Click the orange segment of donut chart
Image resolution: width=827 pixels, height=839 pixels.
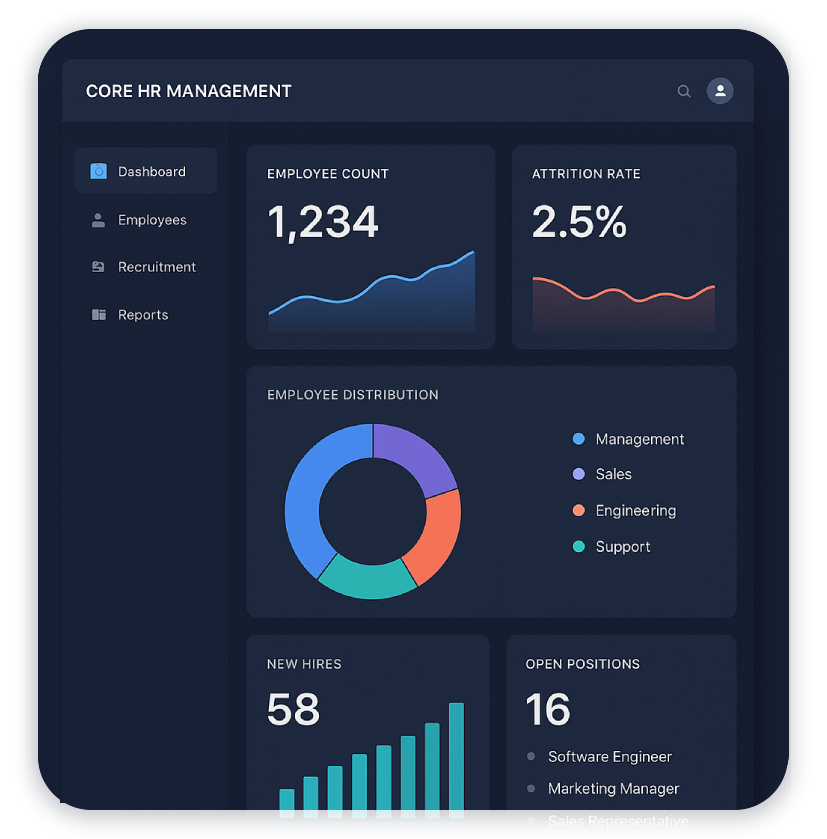(443, 535)
